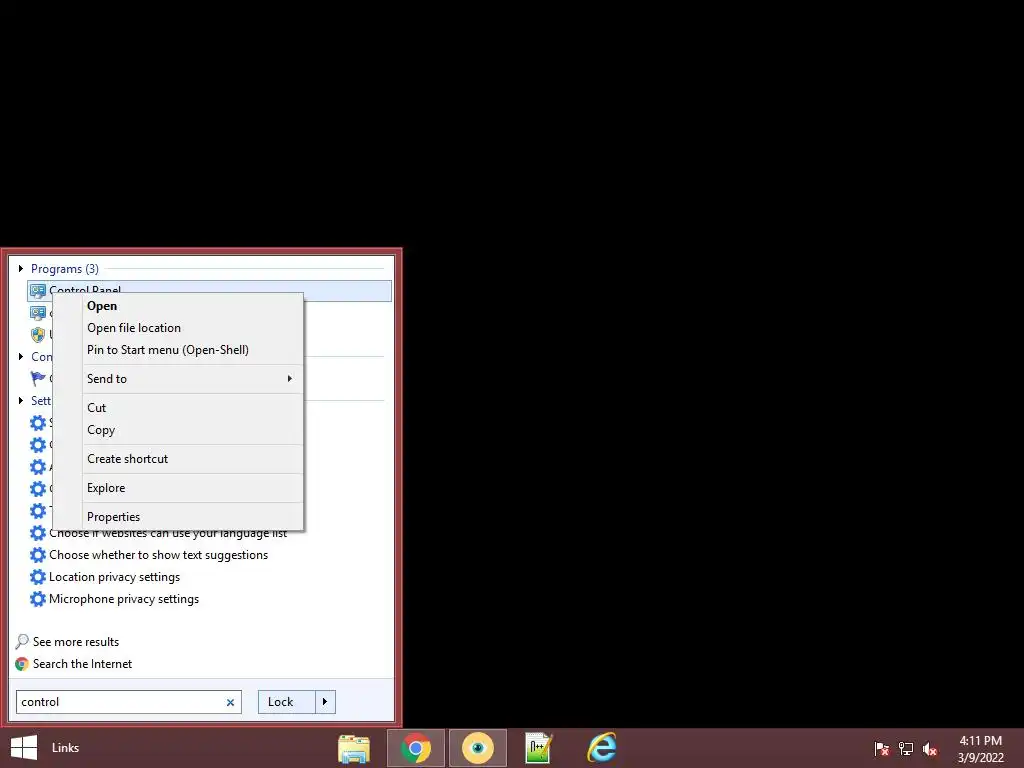Launch Google Chrome from the taskbar
Viewport: 1024px width, 768px height.
pos(416,748)
